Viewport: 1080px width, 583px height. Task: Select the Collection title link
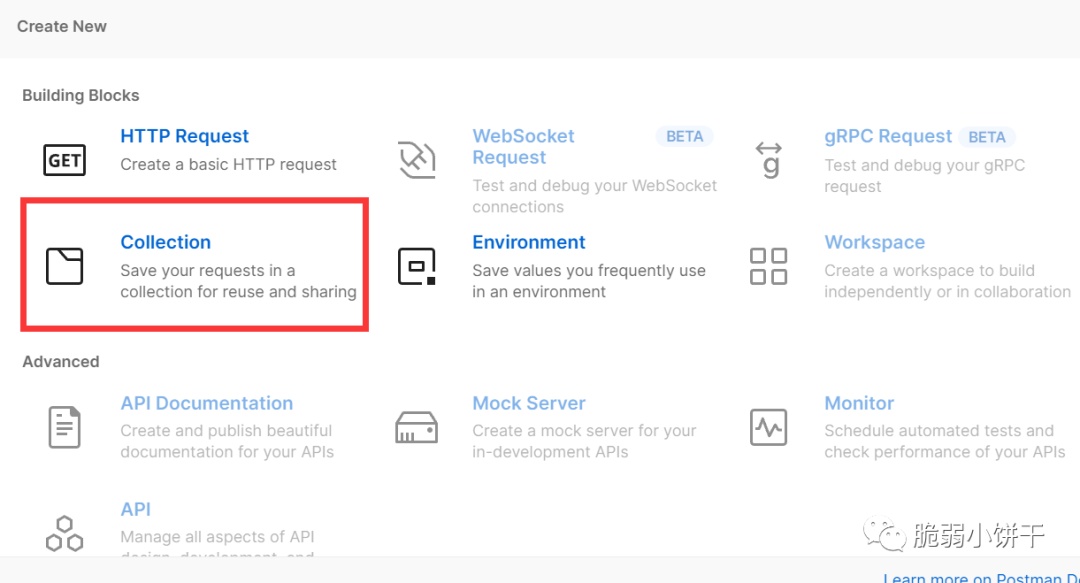(x=165, y=242)
